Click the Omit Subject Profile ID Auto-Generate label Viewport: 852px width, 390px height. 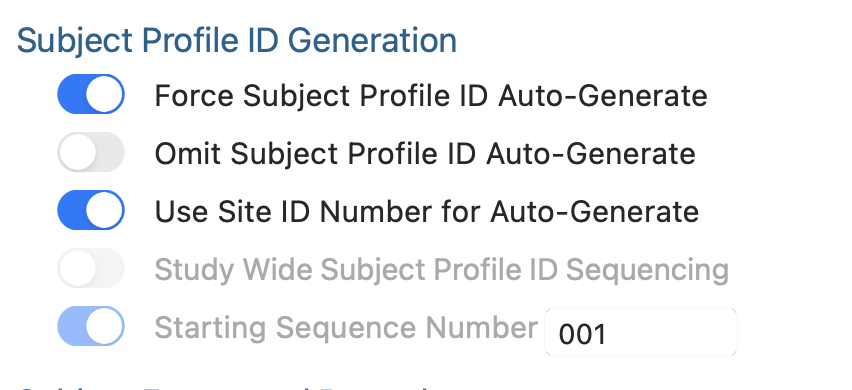pyautogui.click(x=425, y=154)
